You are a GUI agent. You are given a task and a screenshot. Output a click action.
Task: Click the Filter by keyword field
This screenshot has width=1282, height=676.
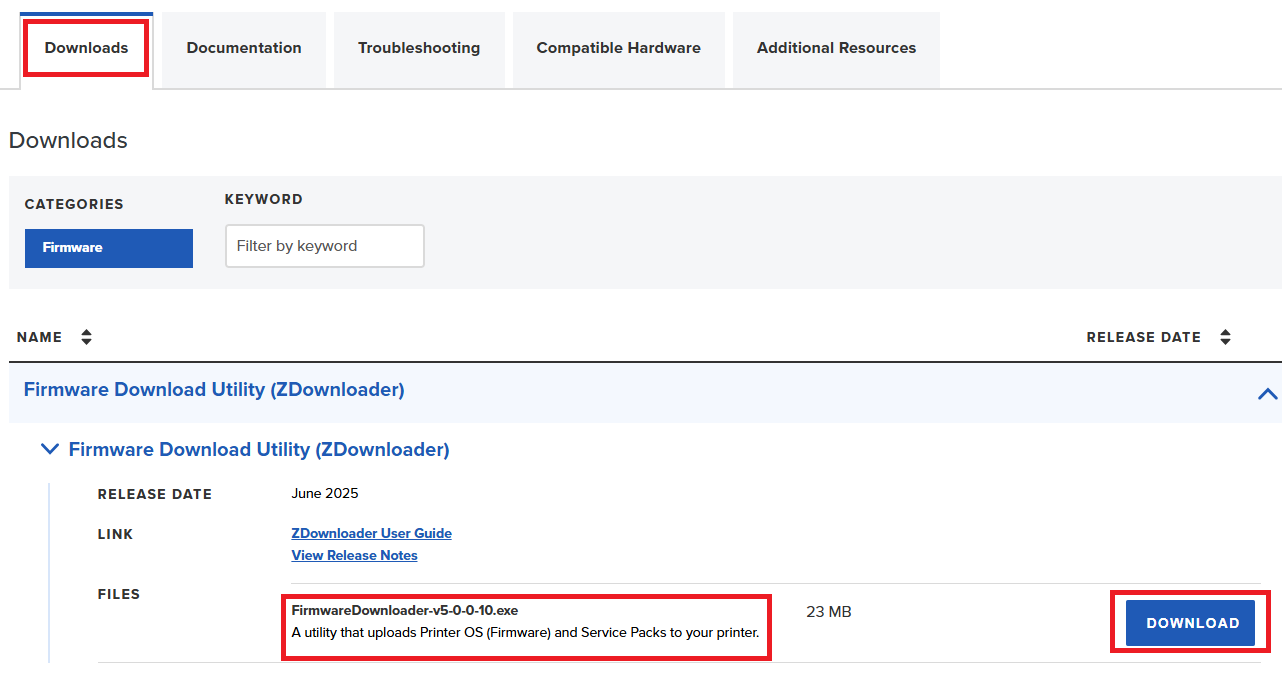coord(324,246)
